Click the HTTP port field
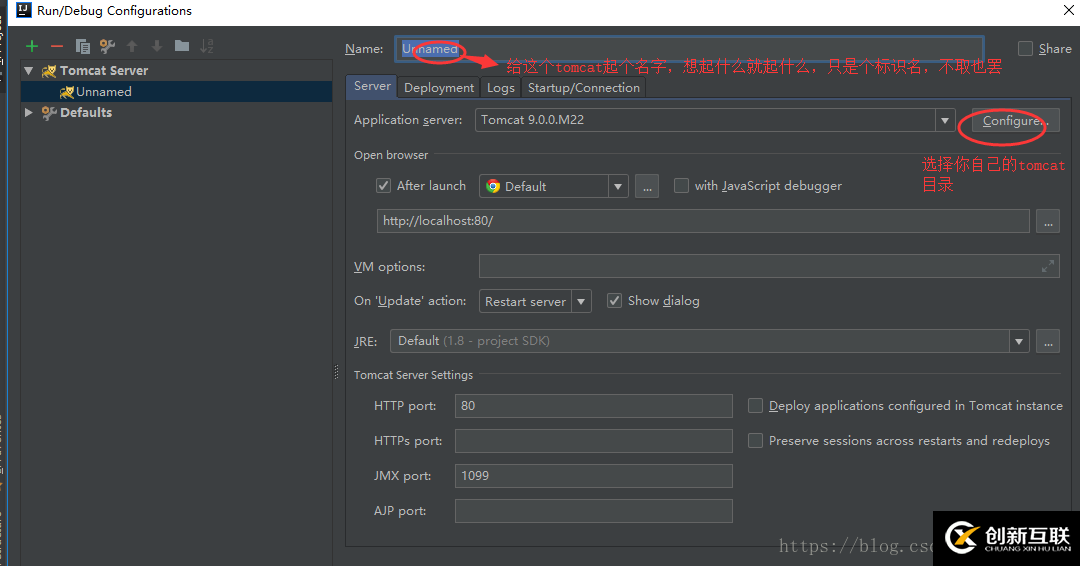Image resolution: width=1080 pixels, height=566 pixels. click(594, 406)
